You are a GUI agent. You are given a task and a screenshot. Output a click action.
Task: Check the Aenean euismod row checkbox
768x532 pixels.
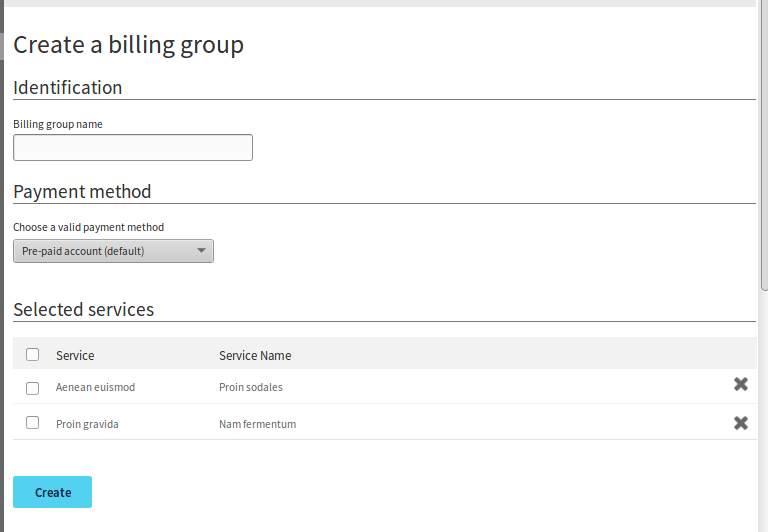click(33, 388)
